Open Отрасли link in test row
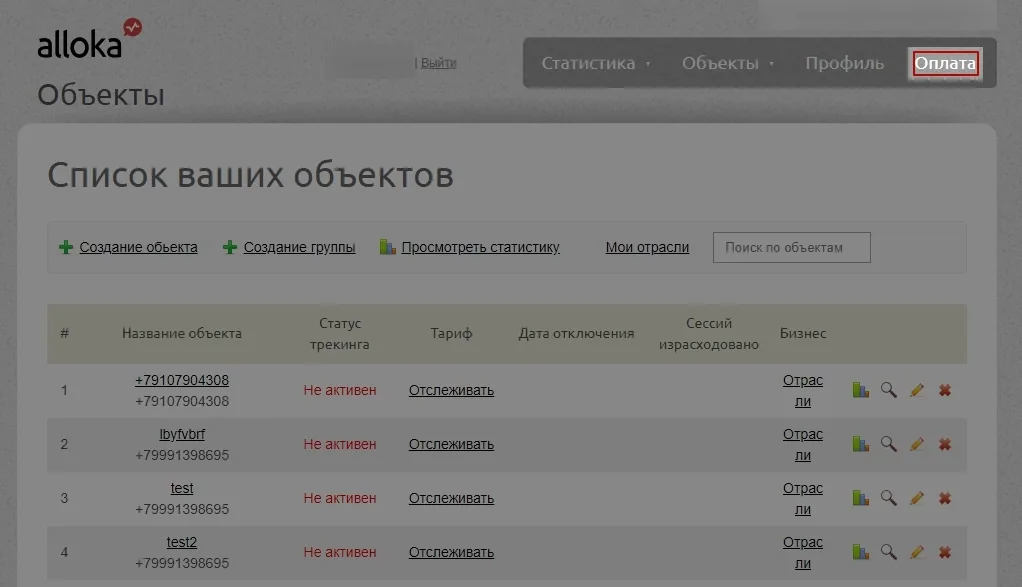The image size is (1022, 587). tap(802, 498)
